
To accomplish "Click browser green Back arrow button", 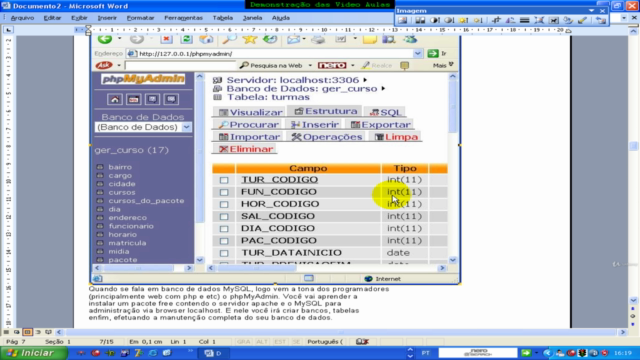I will (105, 39).
